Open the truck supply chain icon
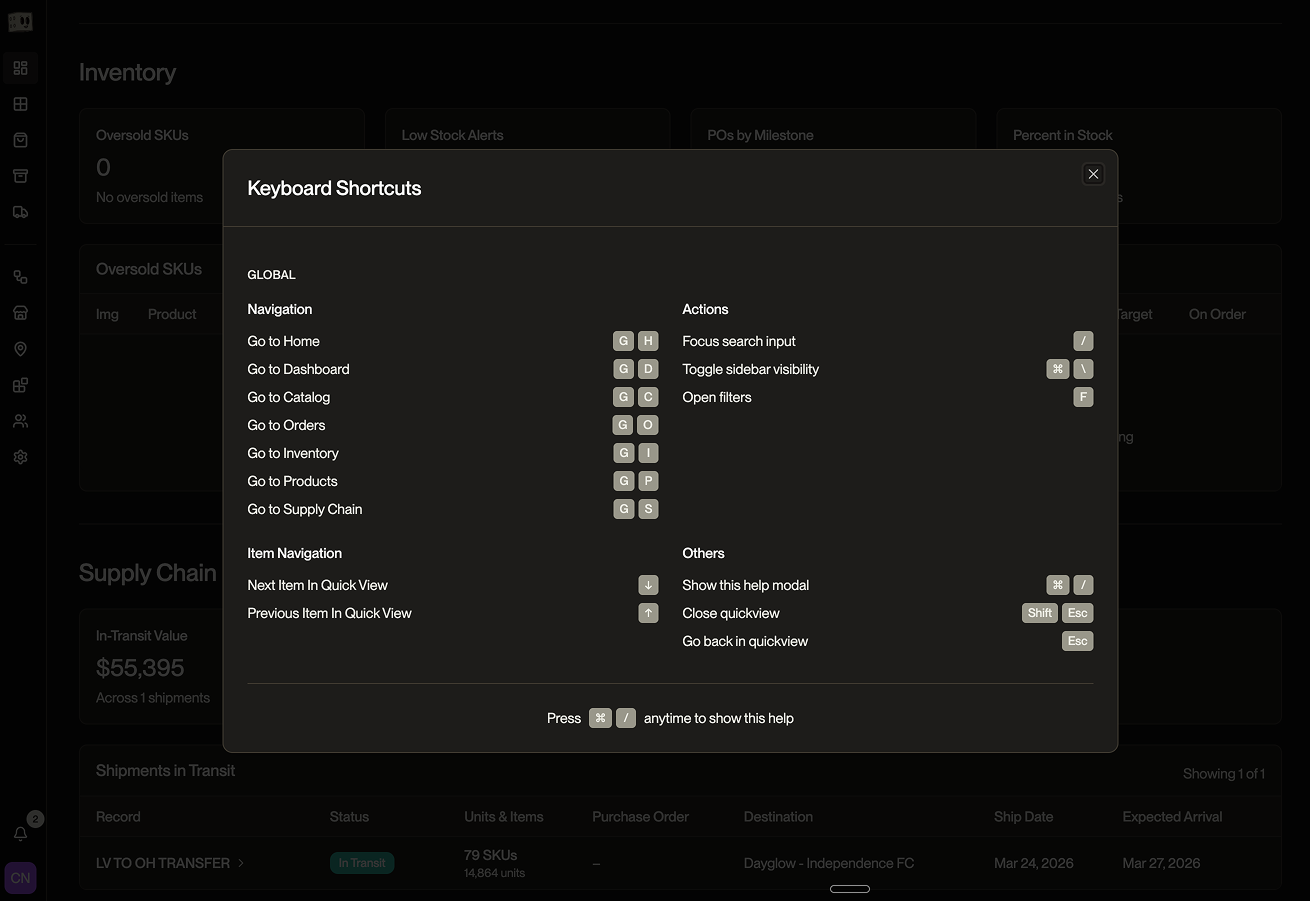 [20, 212]
